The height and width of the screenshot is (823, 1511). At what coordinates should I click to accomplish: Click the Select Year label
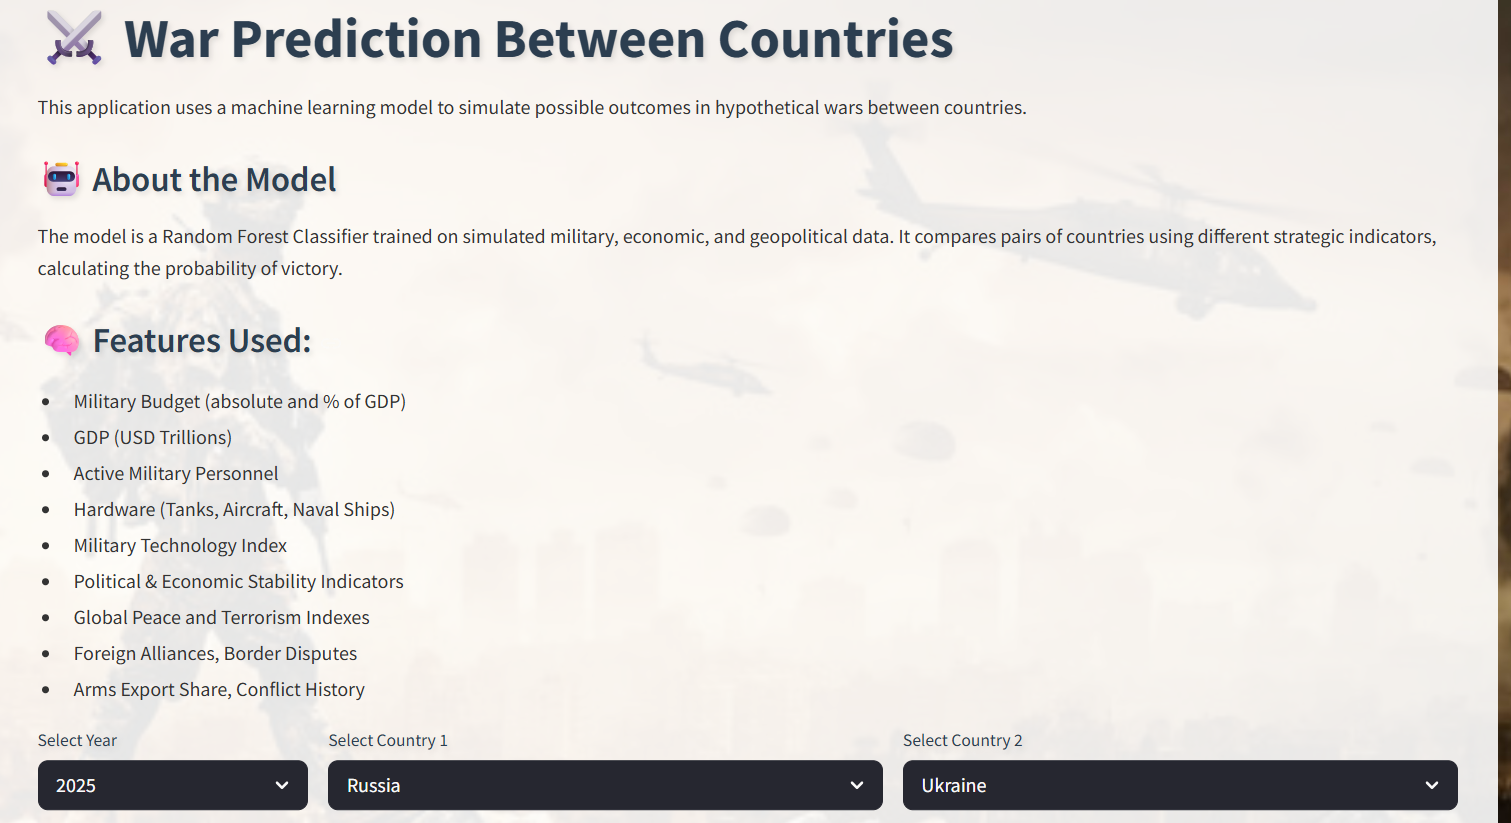77,740
